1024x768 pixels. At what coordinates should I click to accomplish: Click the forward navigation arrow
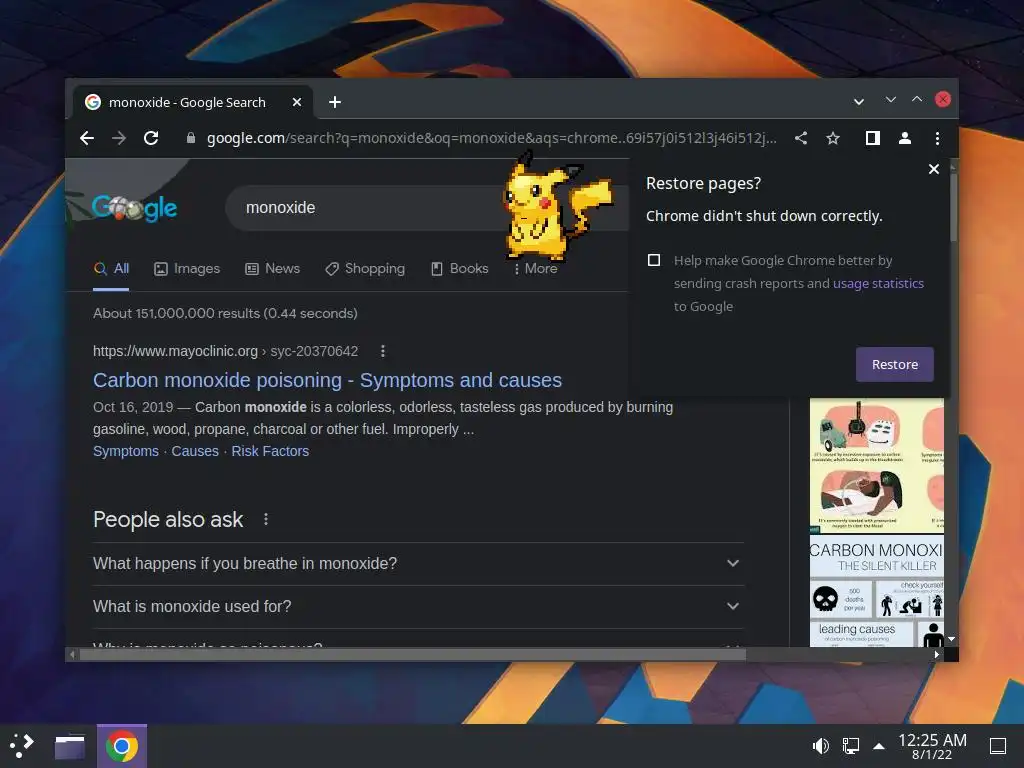119,138
